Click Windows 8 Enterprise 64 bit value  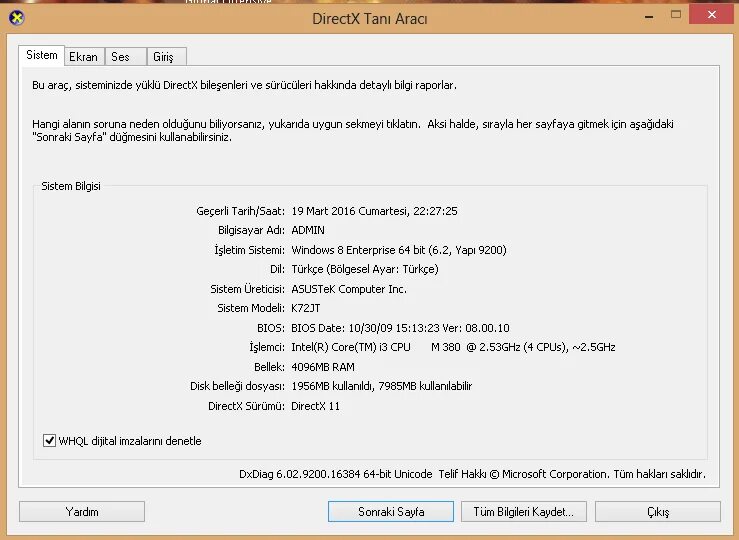[x=399, y=250]
